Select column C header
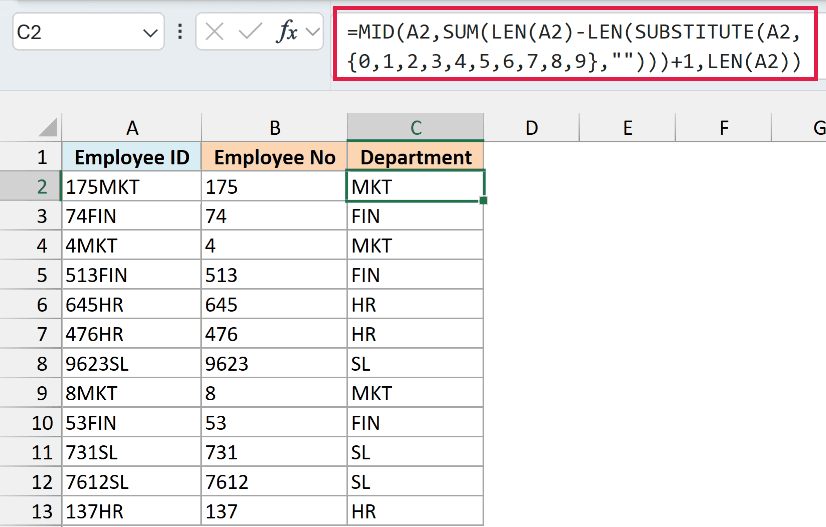826x527 pixels. (416, 128)
